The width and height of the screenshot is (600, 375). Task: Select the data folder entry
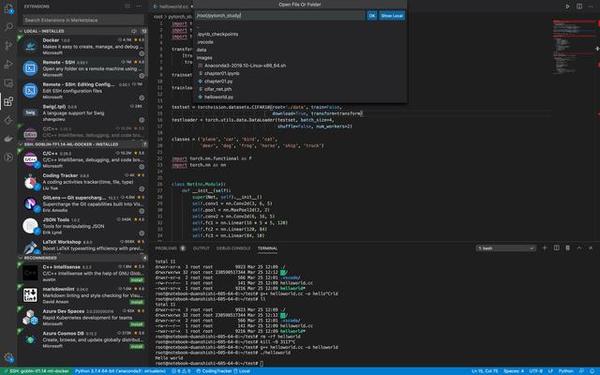pos(300,50)
